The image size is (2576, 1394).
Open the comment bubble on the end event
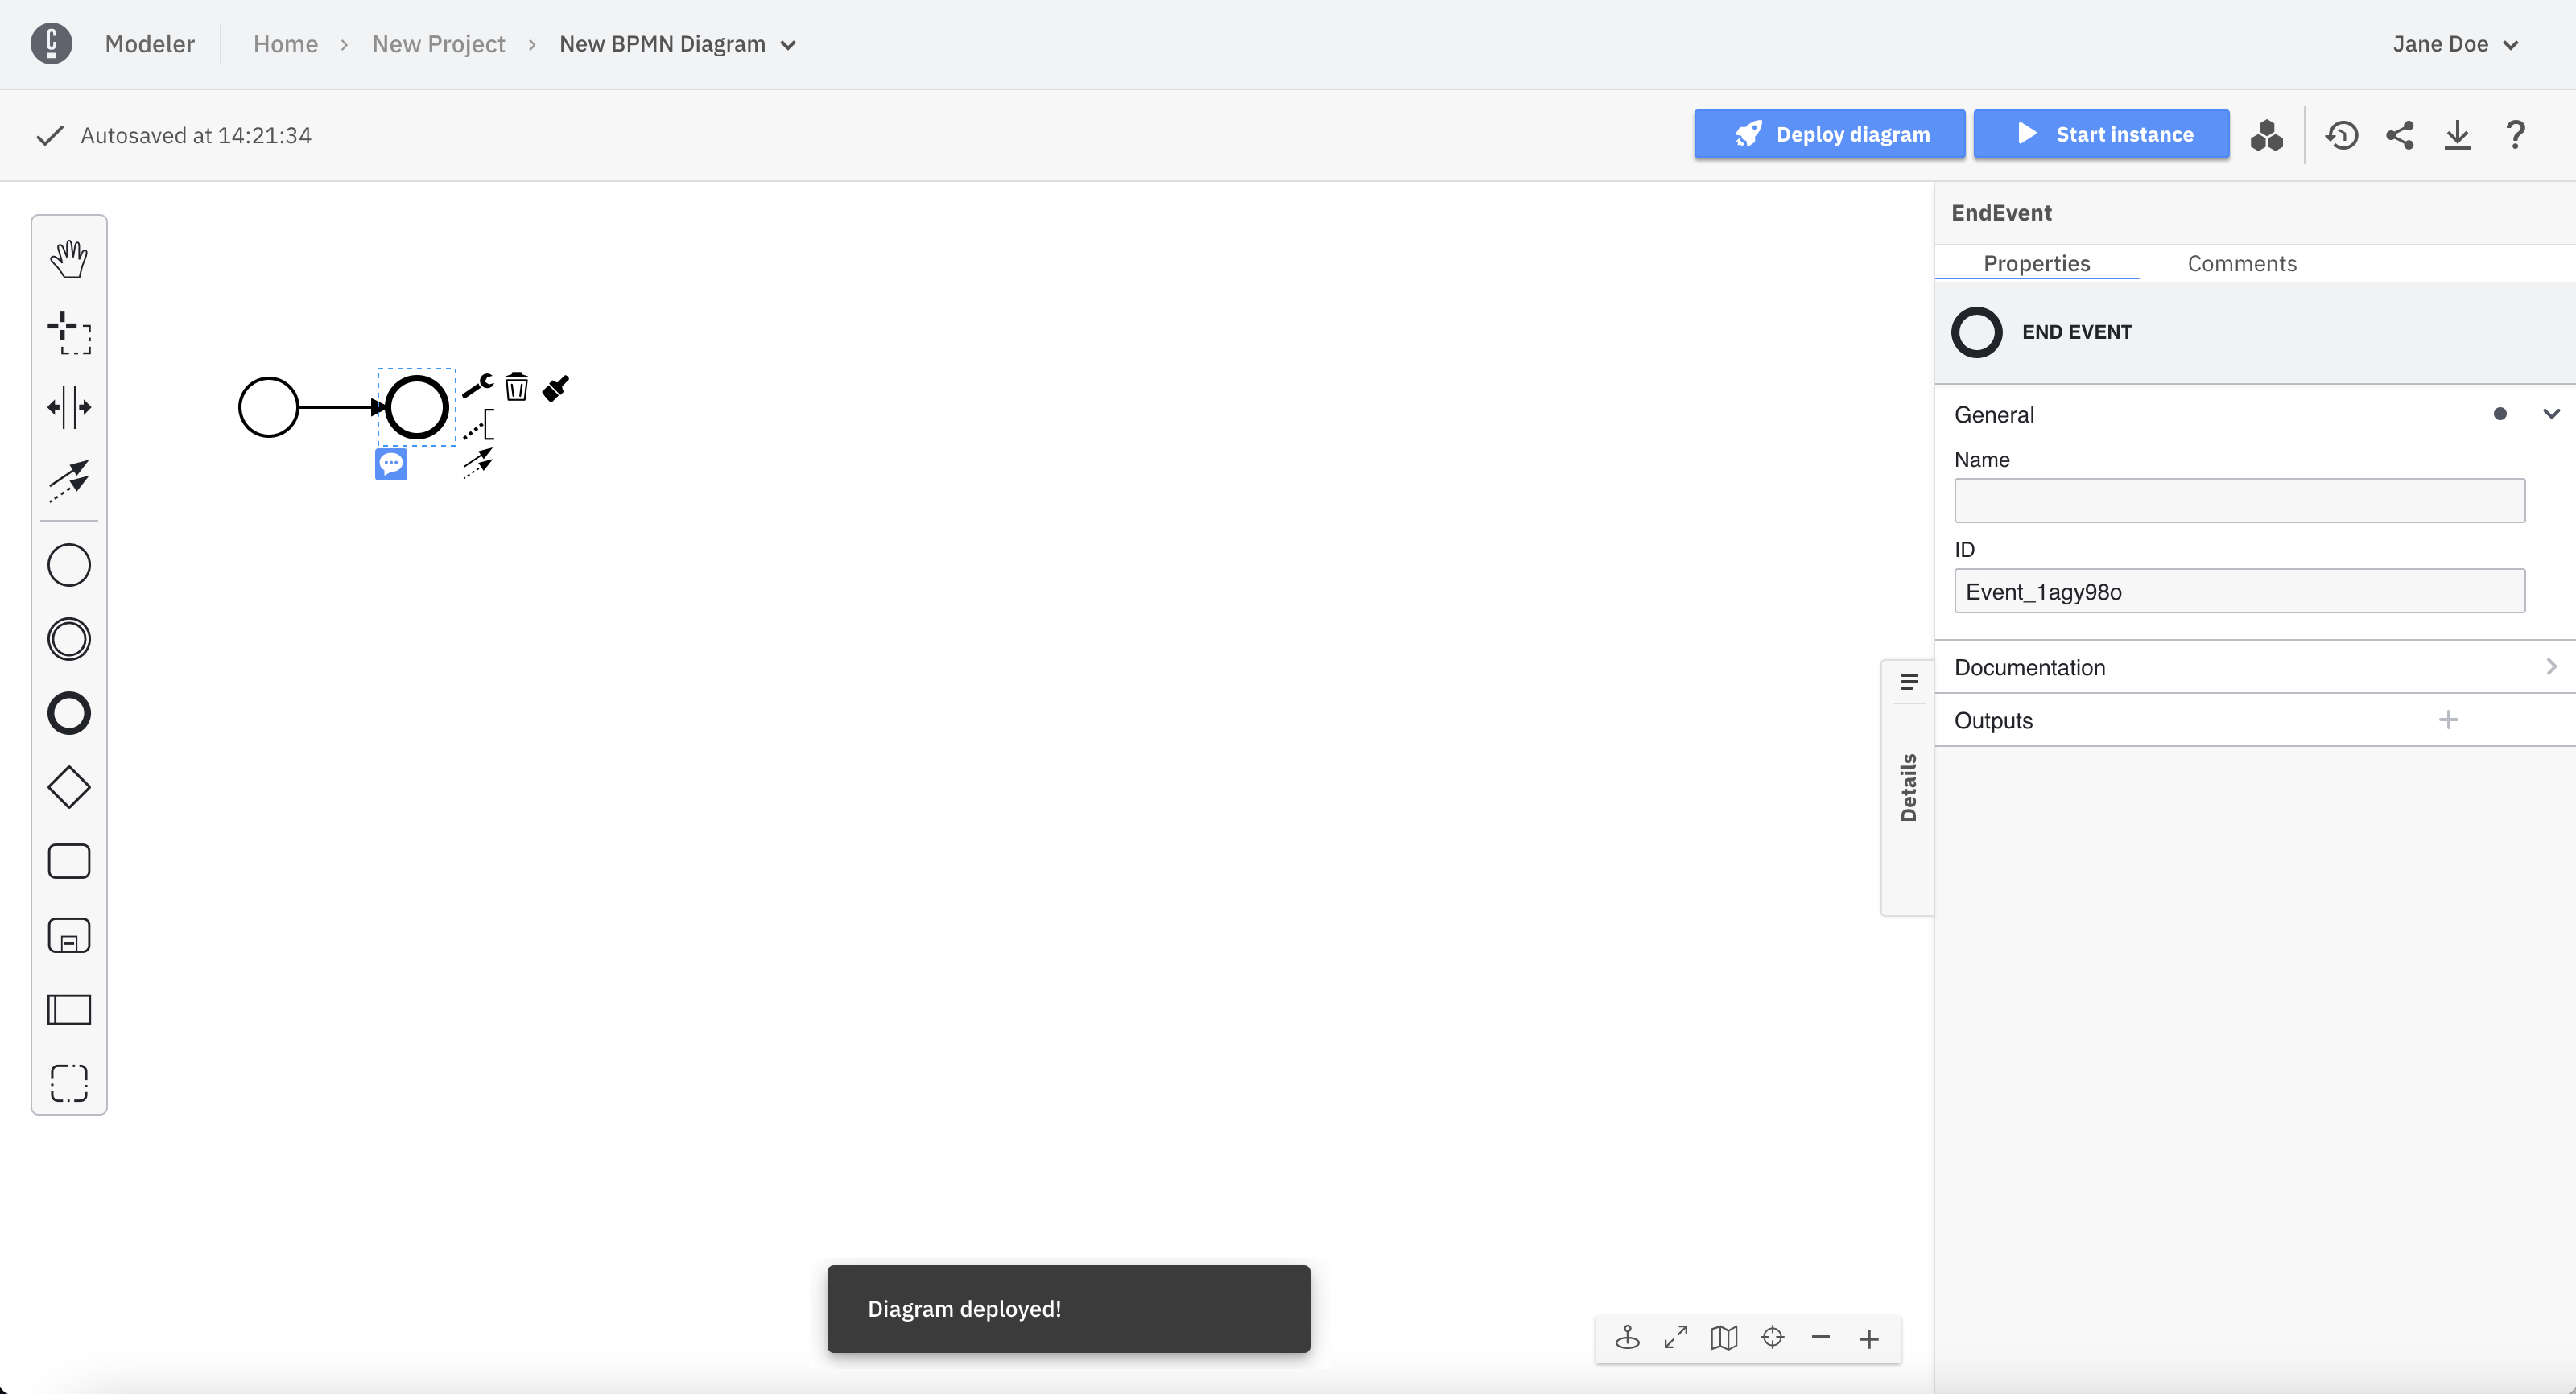coord(391,464)
